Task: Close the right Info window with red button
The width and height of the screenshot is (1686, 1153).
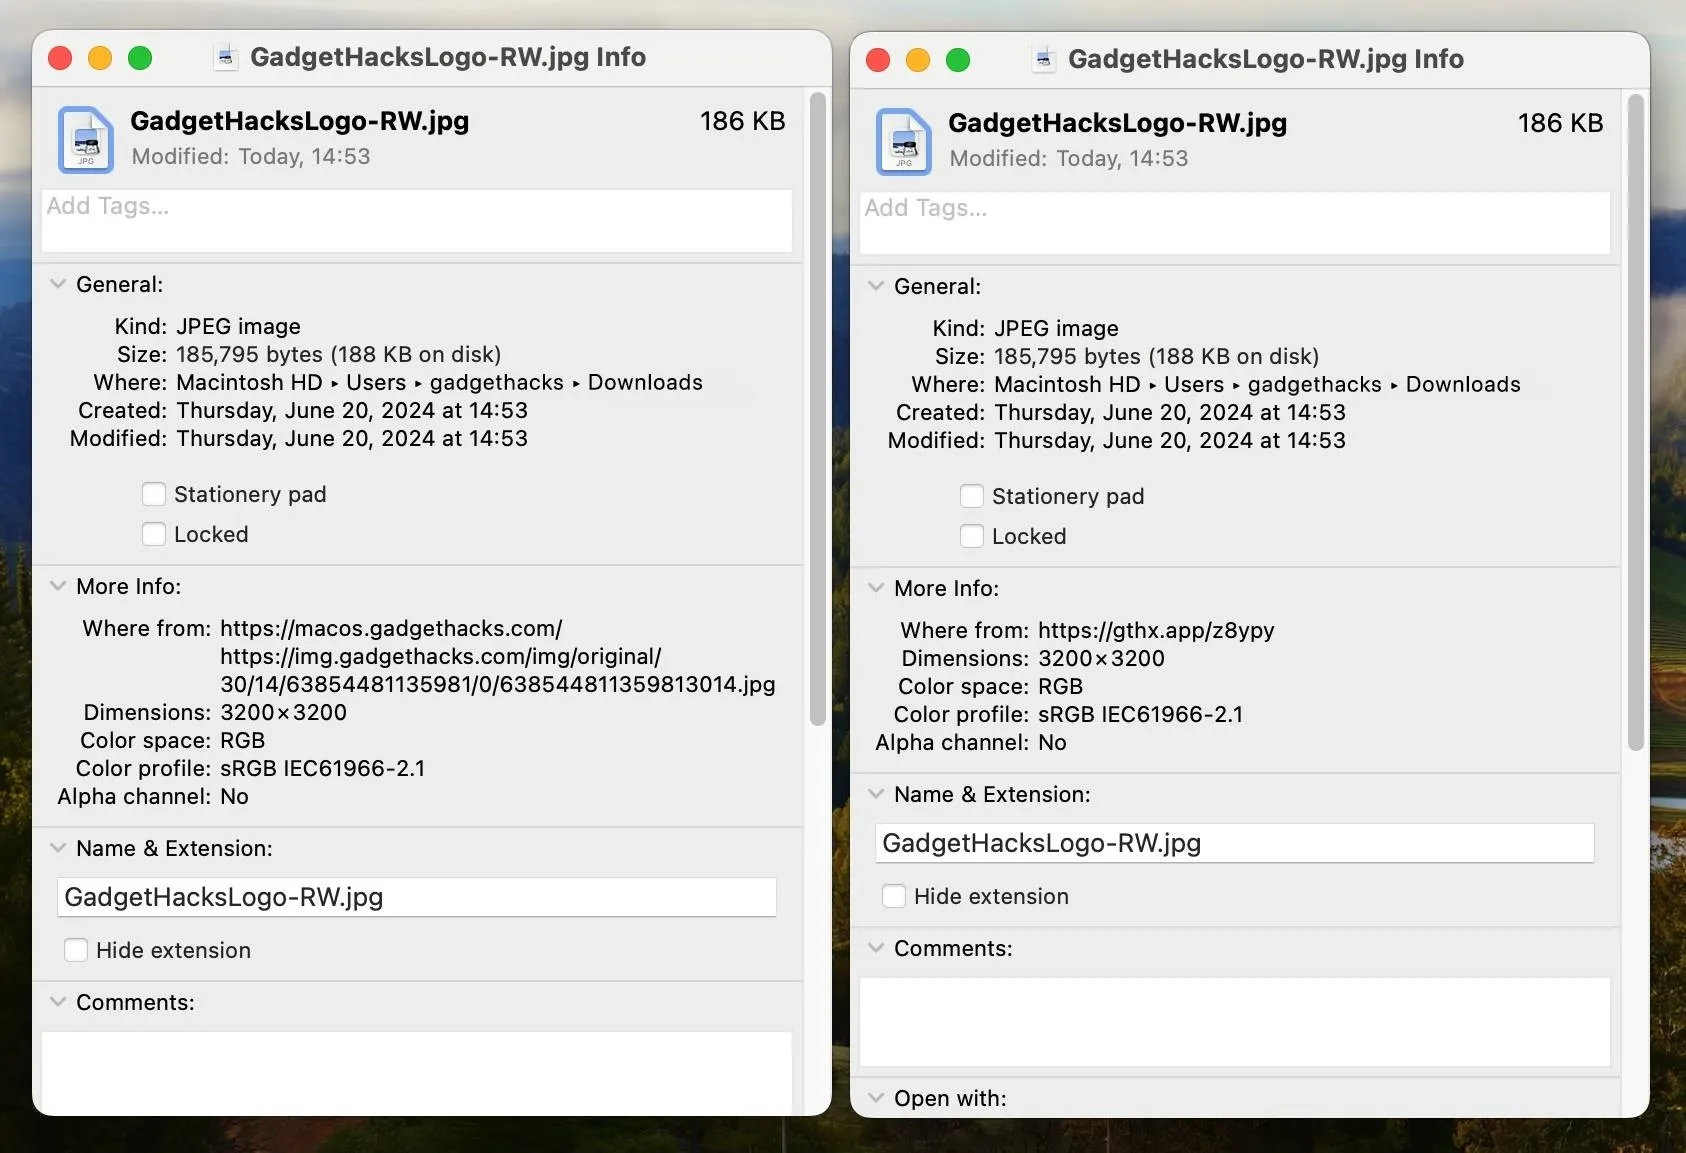Action: pyautogui.click(x=878, y=60)
